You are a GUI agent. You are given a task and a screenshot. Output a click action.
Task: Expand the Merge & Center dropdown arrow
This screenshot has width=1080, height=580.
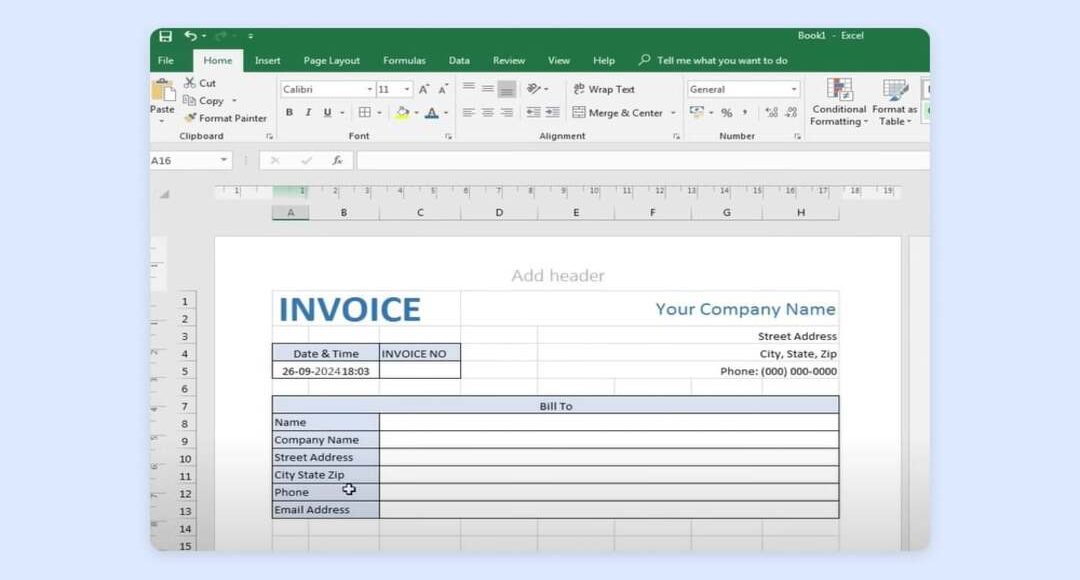pyautogui.click(x=673, y=113)
